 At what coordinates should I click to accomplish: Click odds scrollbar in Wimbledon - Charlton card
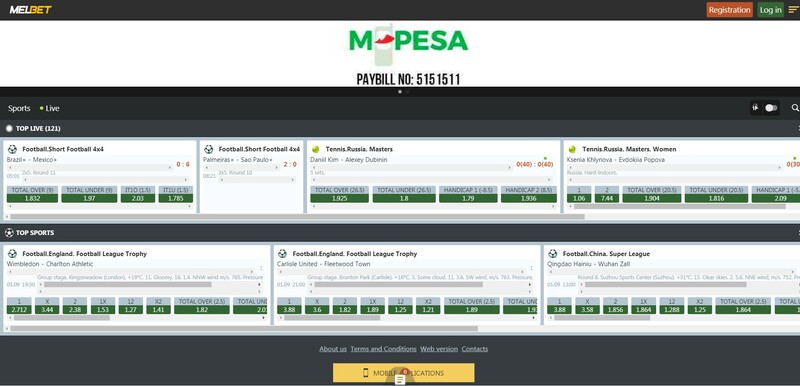[x=62, y=318]
